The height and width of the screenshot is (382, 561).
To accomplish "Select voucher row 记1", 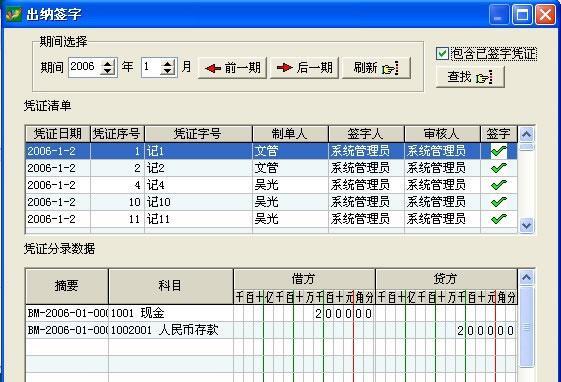I will pos(271,151).
